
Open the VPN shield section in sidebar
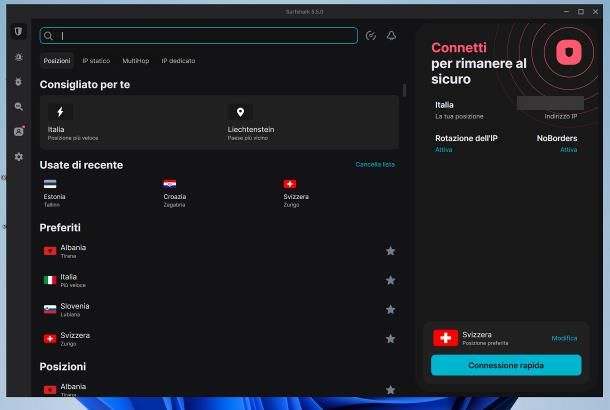pyautogui.click(x=18, y=32)
